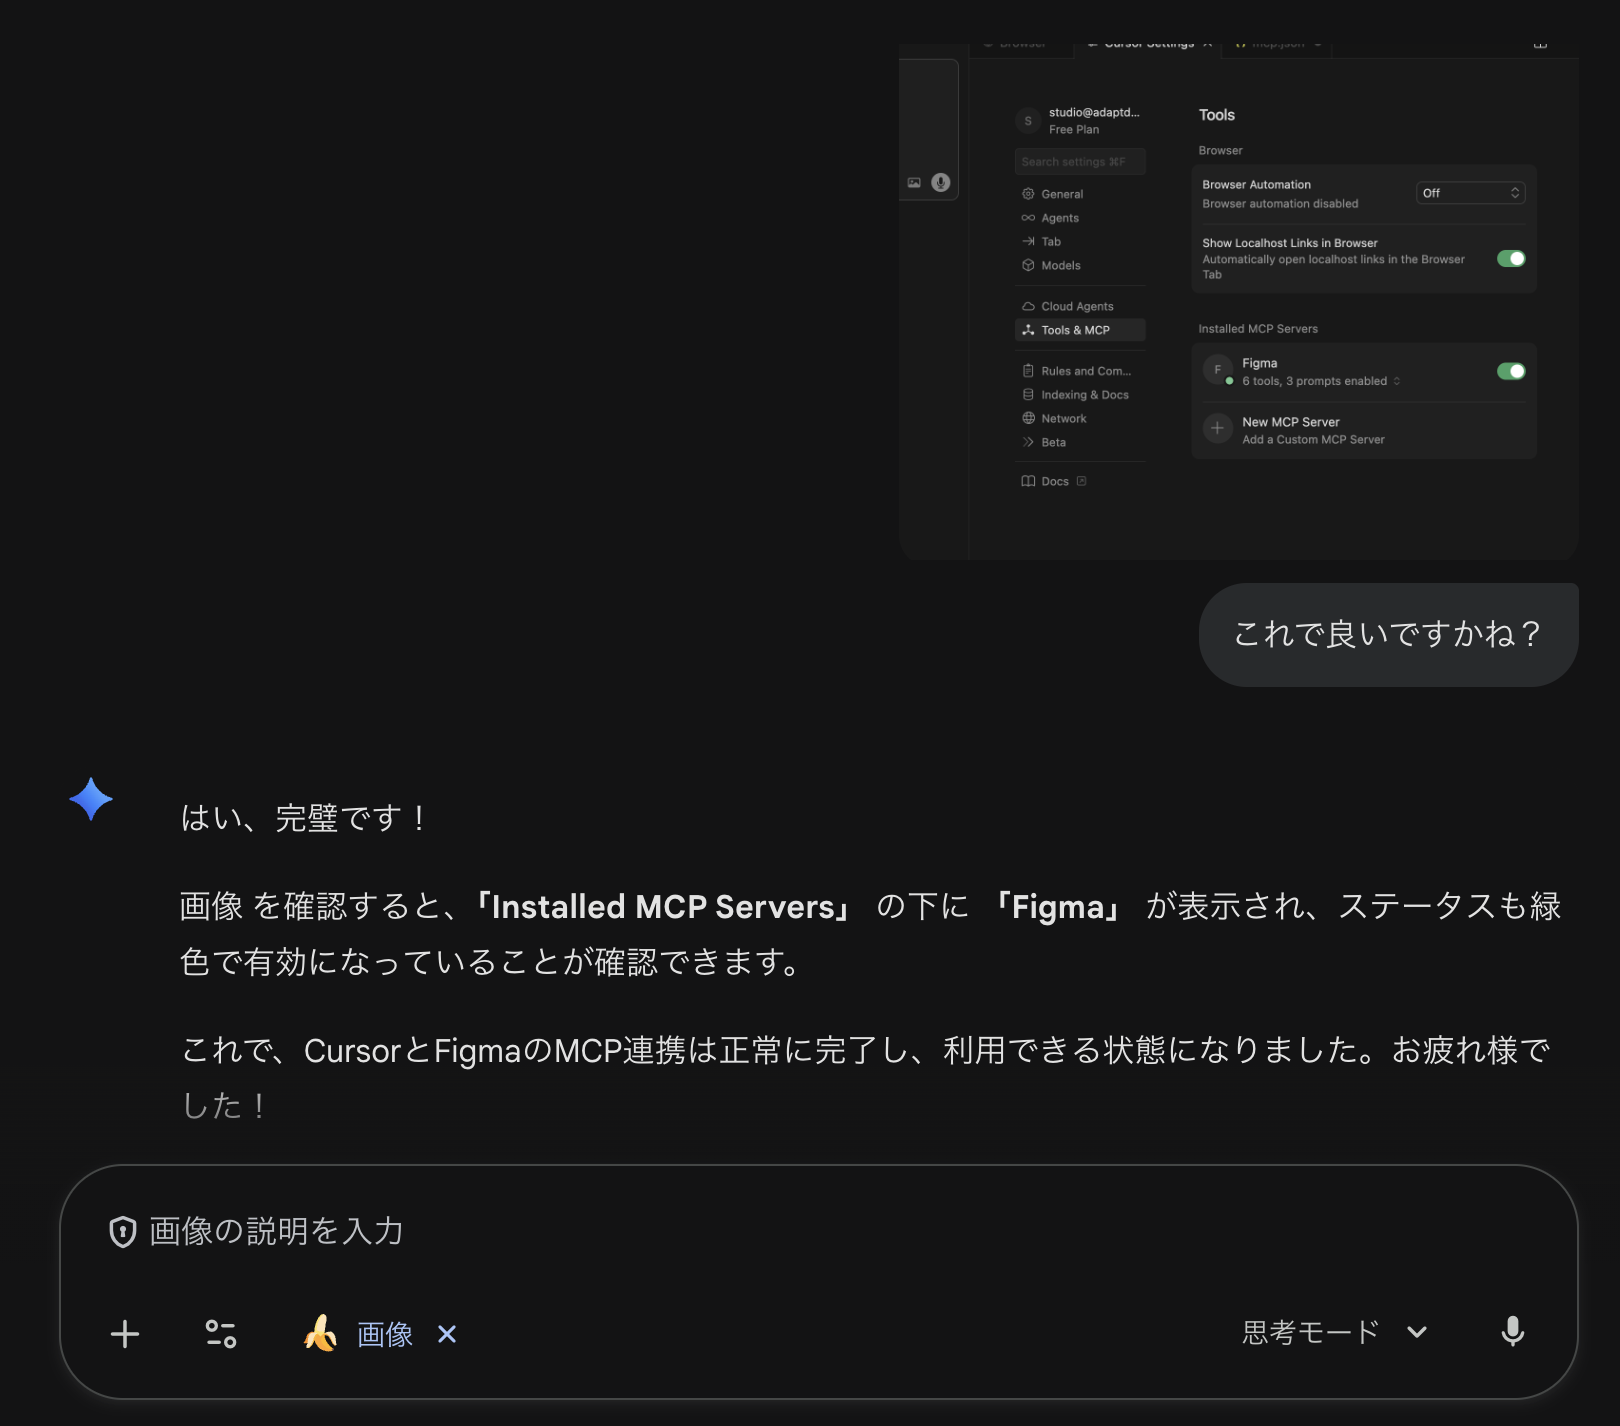The height and width of the screenshot is (1426, 1620).
Task: Click bold Installed MCP Servers text in reply
Action: (x=663, y=907)
